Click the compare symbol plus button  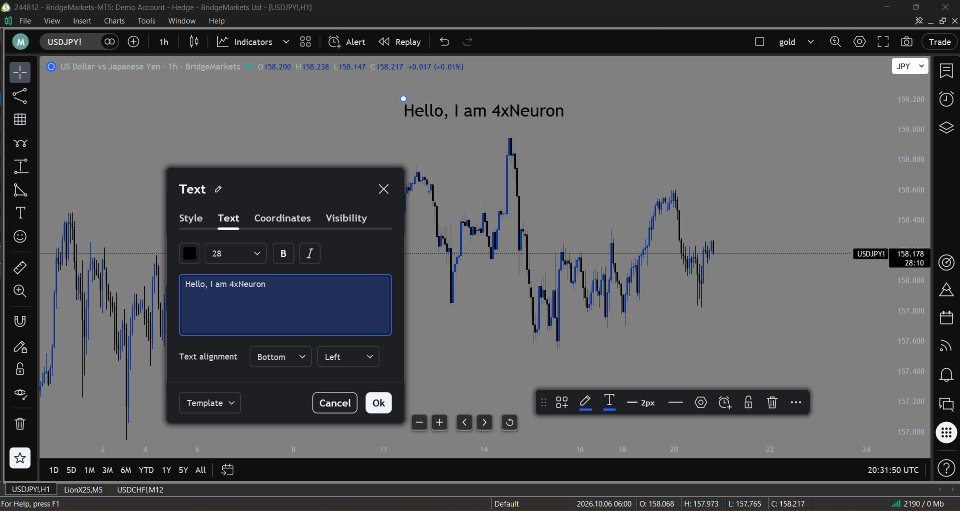133,42
